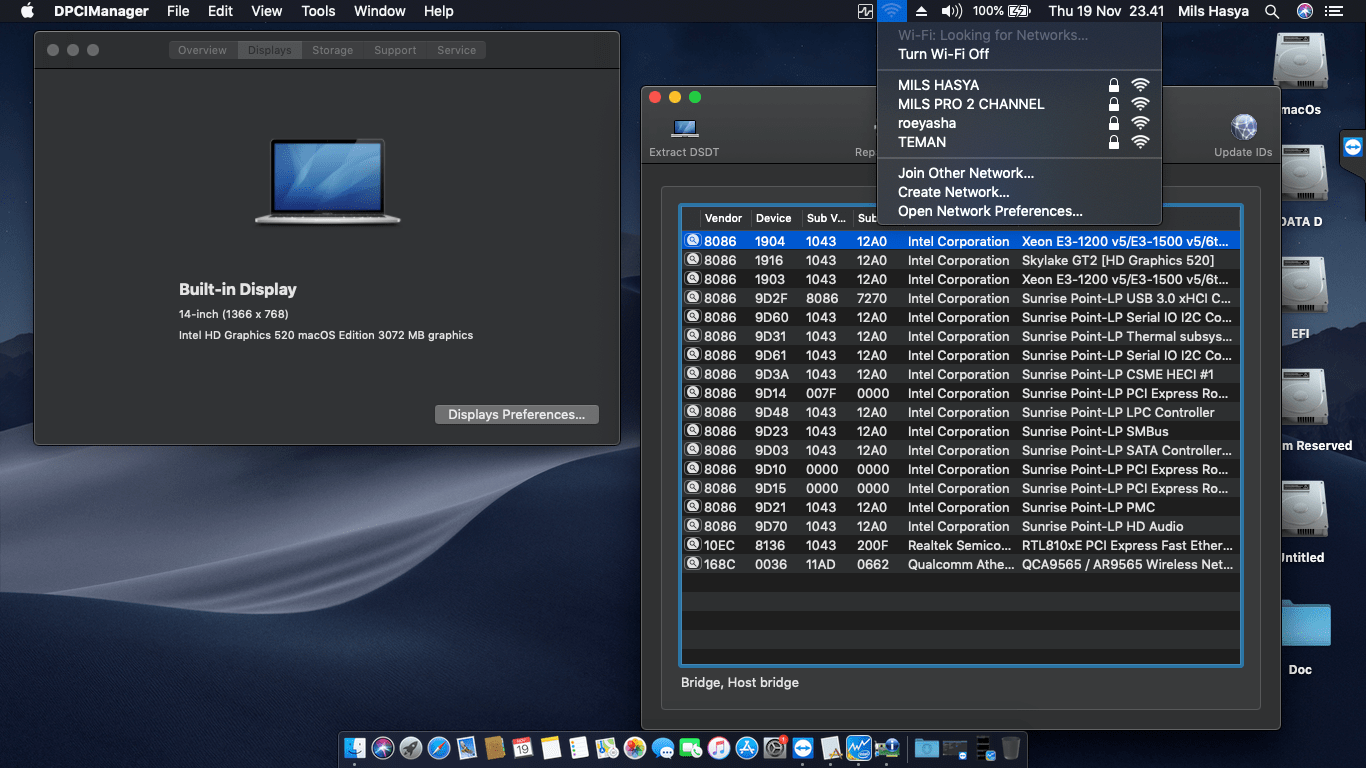1366x768 pixels.
Task: Open System Preferences gear in Dock
Action: pos(774,747)
